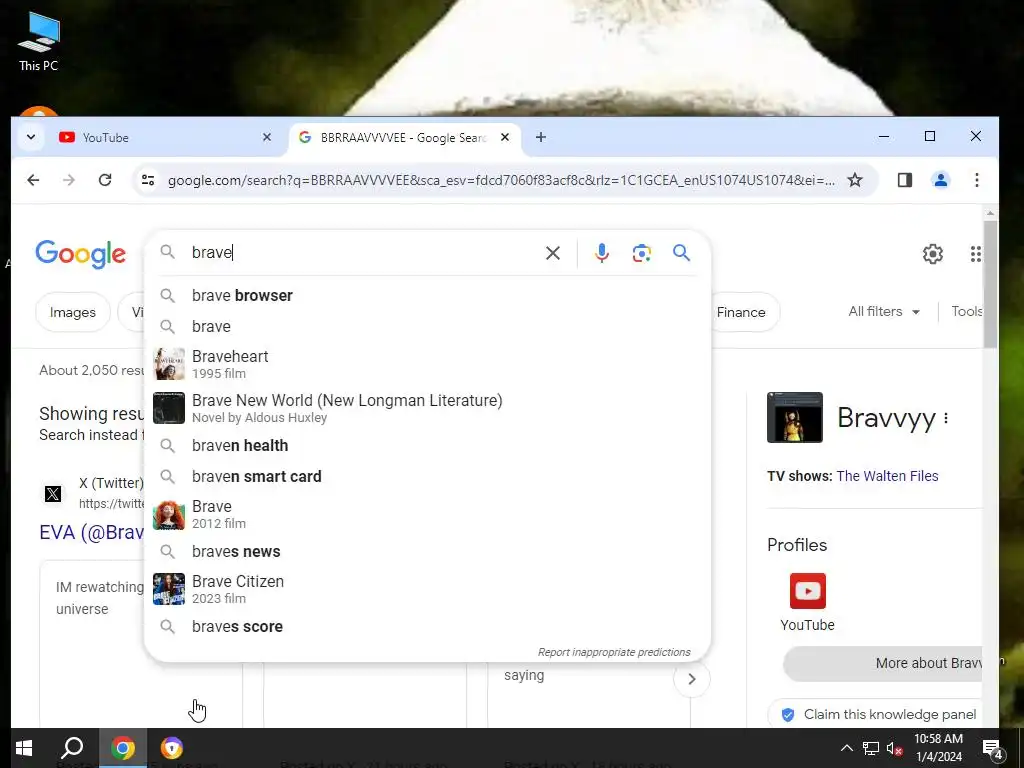Screen dimensions: 1024x768
Task: Go back with the browser back arrow
Action: (33, 180)
